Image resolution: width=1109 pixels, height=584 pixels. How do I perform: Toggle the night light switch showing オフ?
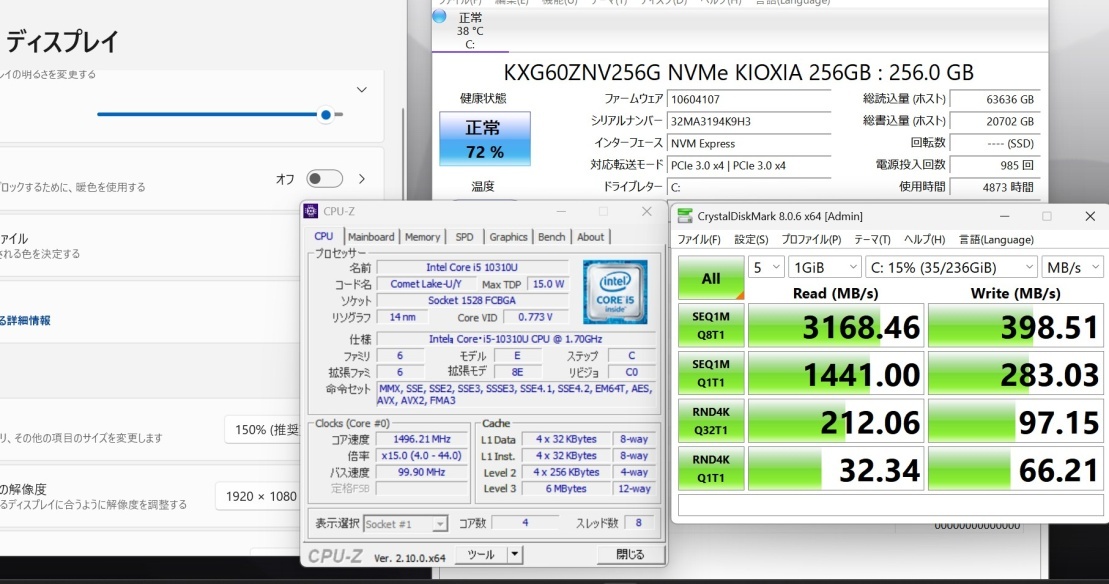click(x=324, y=179)
